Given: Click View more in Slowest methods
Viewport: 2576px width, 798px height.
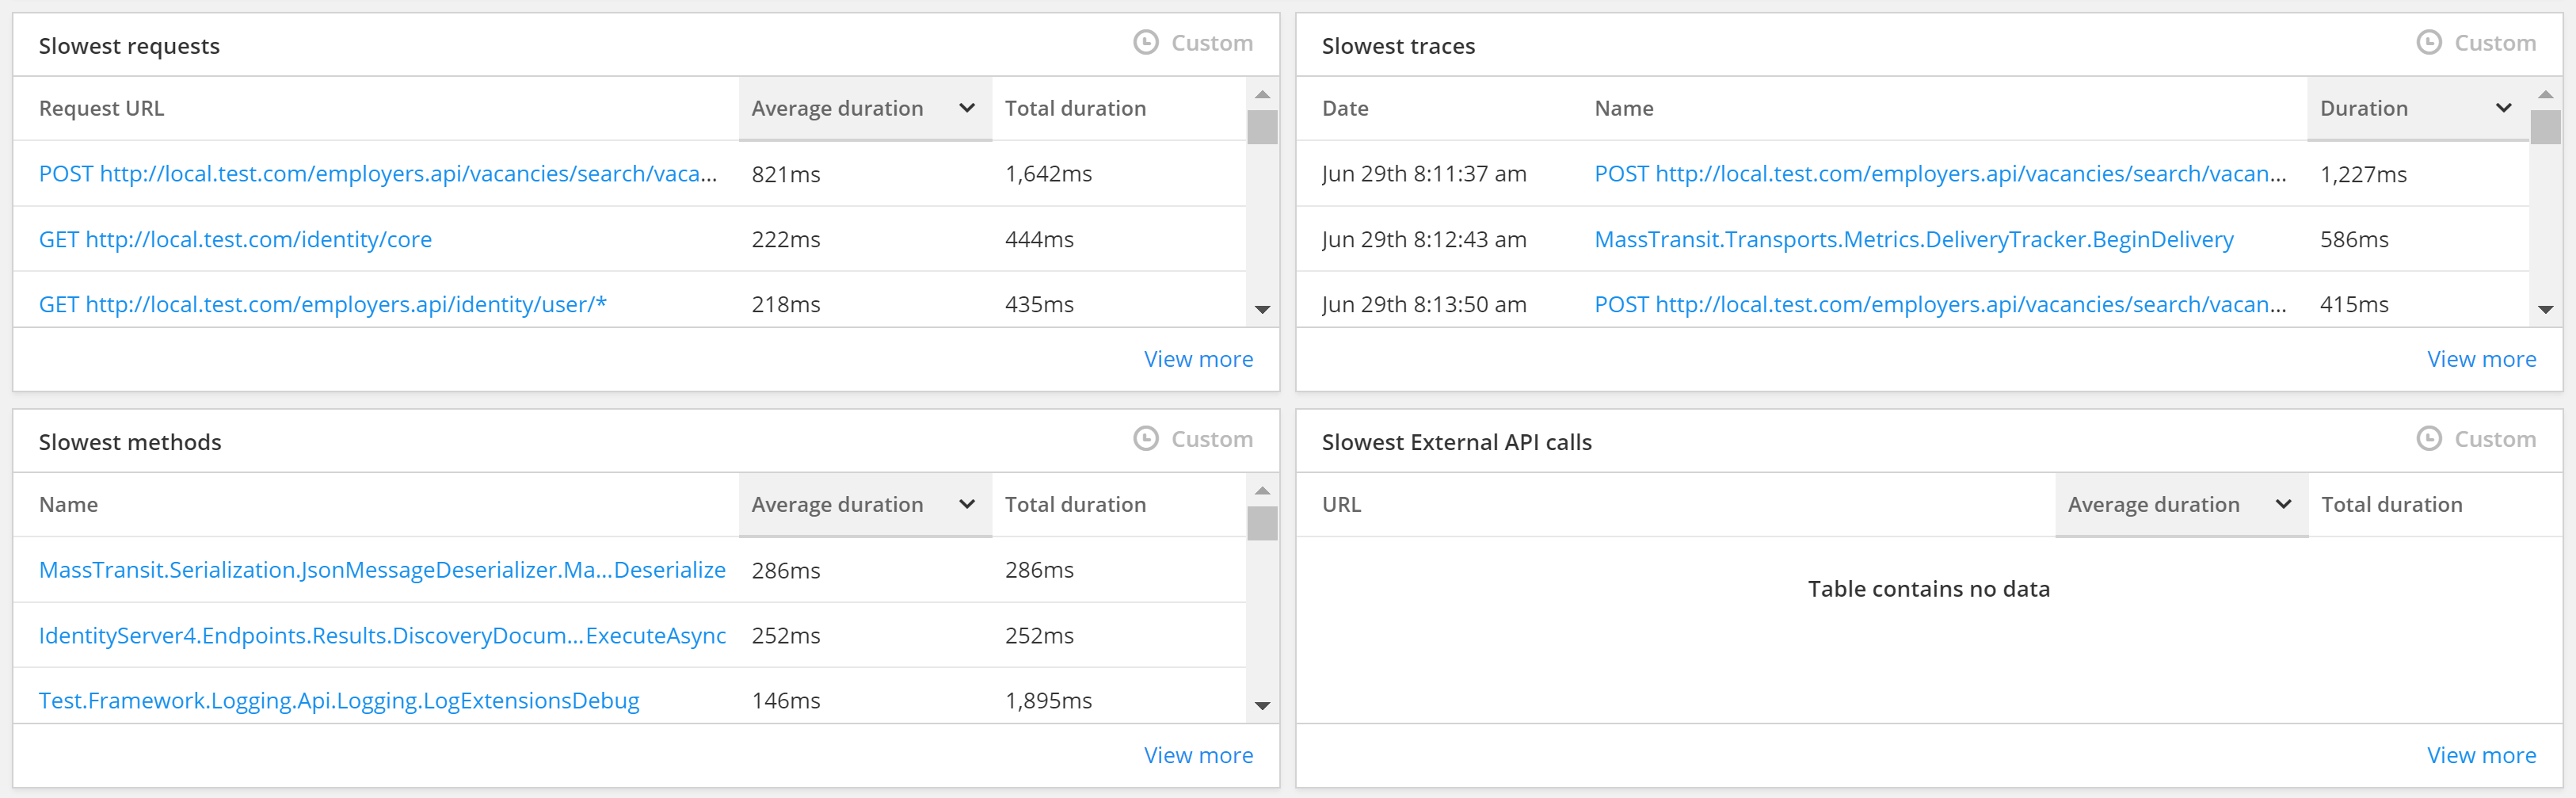Looking at the screenshot, I should (1198, 755).
